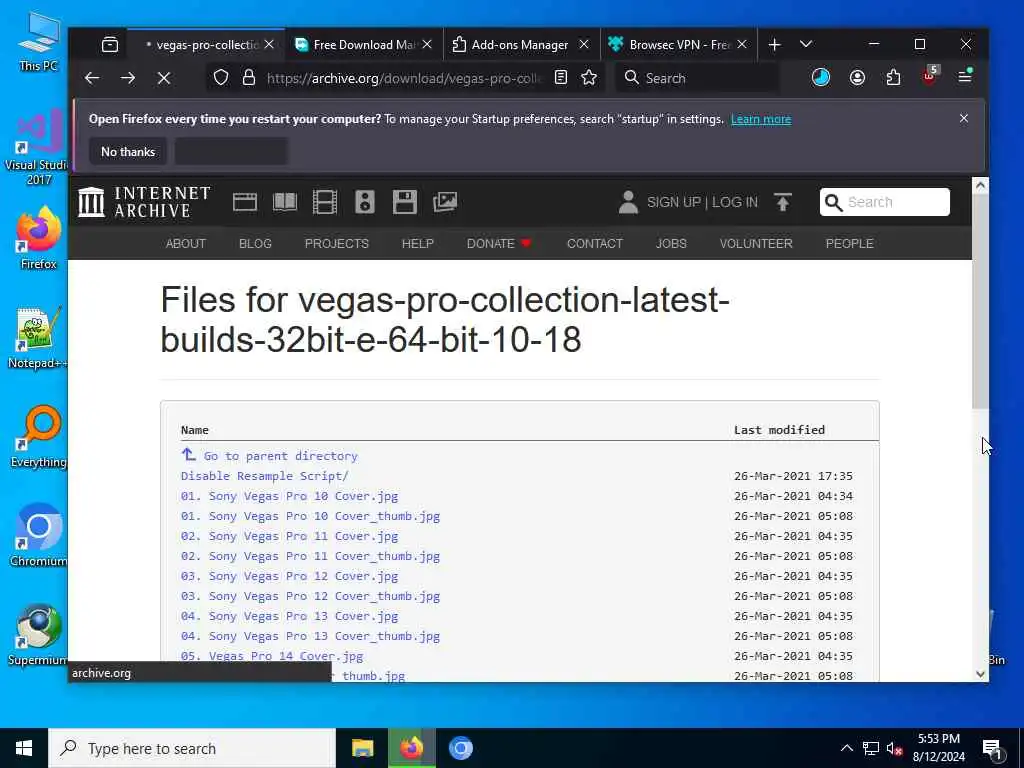Open the DONATE menu item
The height and width of the screenshot is (768, 1024).
(499, 244)
